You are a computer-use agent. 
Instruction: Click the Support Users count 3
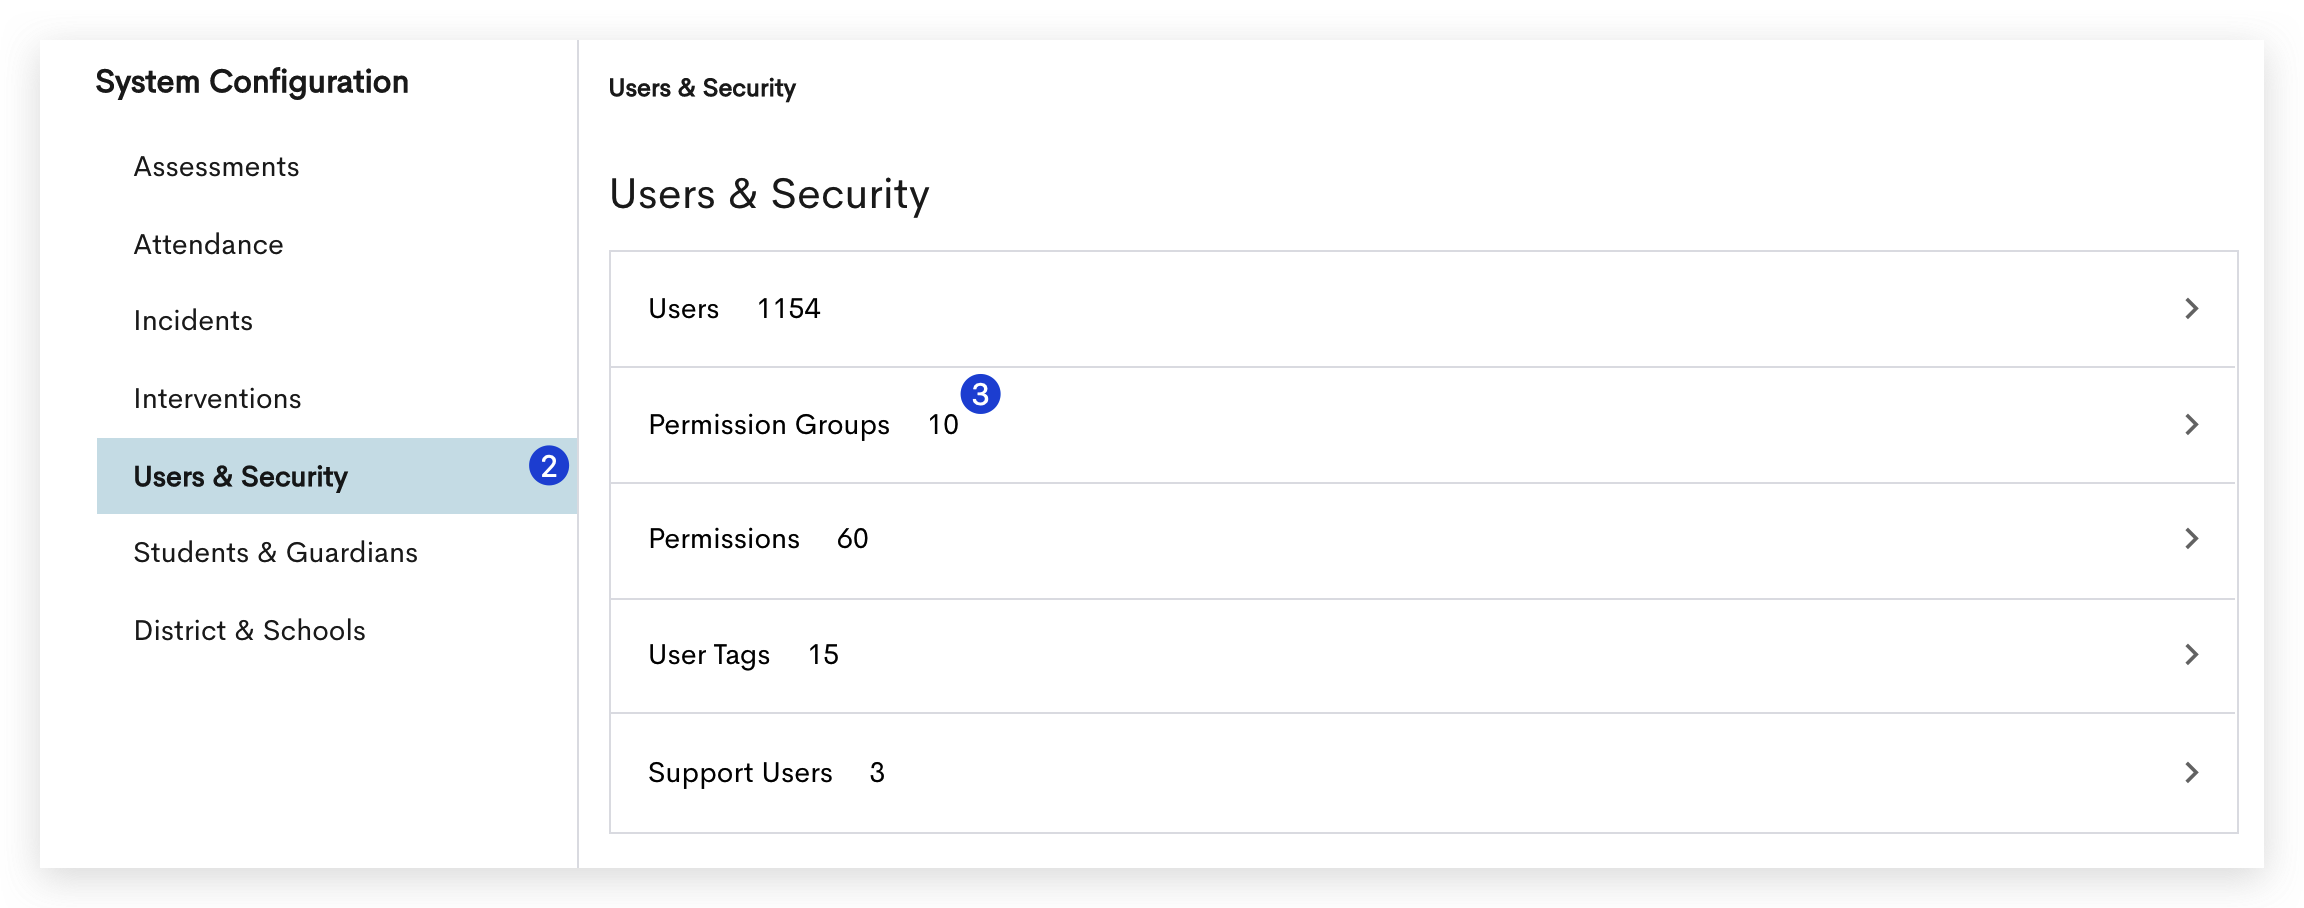pos(877,773)
